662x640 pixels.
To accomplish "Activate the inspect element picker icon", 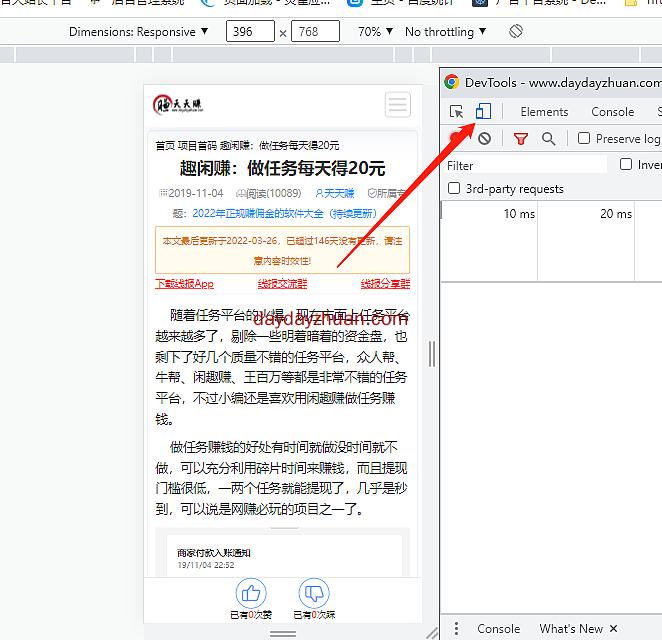I will 456,111.
